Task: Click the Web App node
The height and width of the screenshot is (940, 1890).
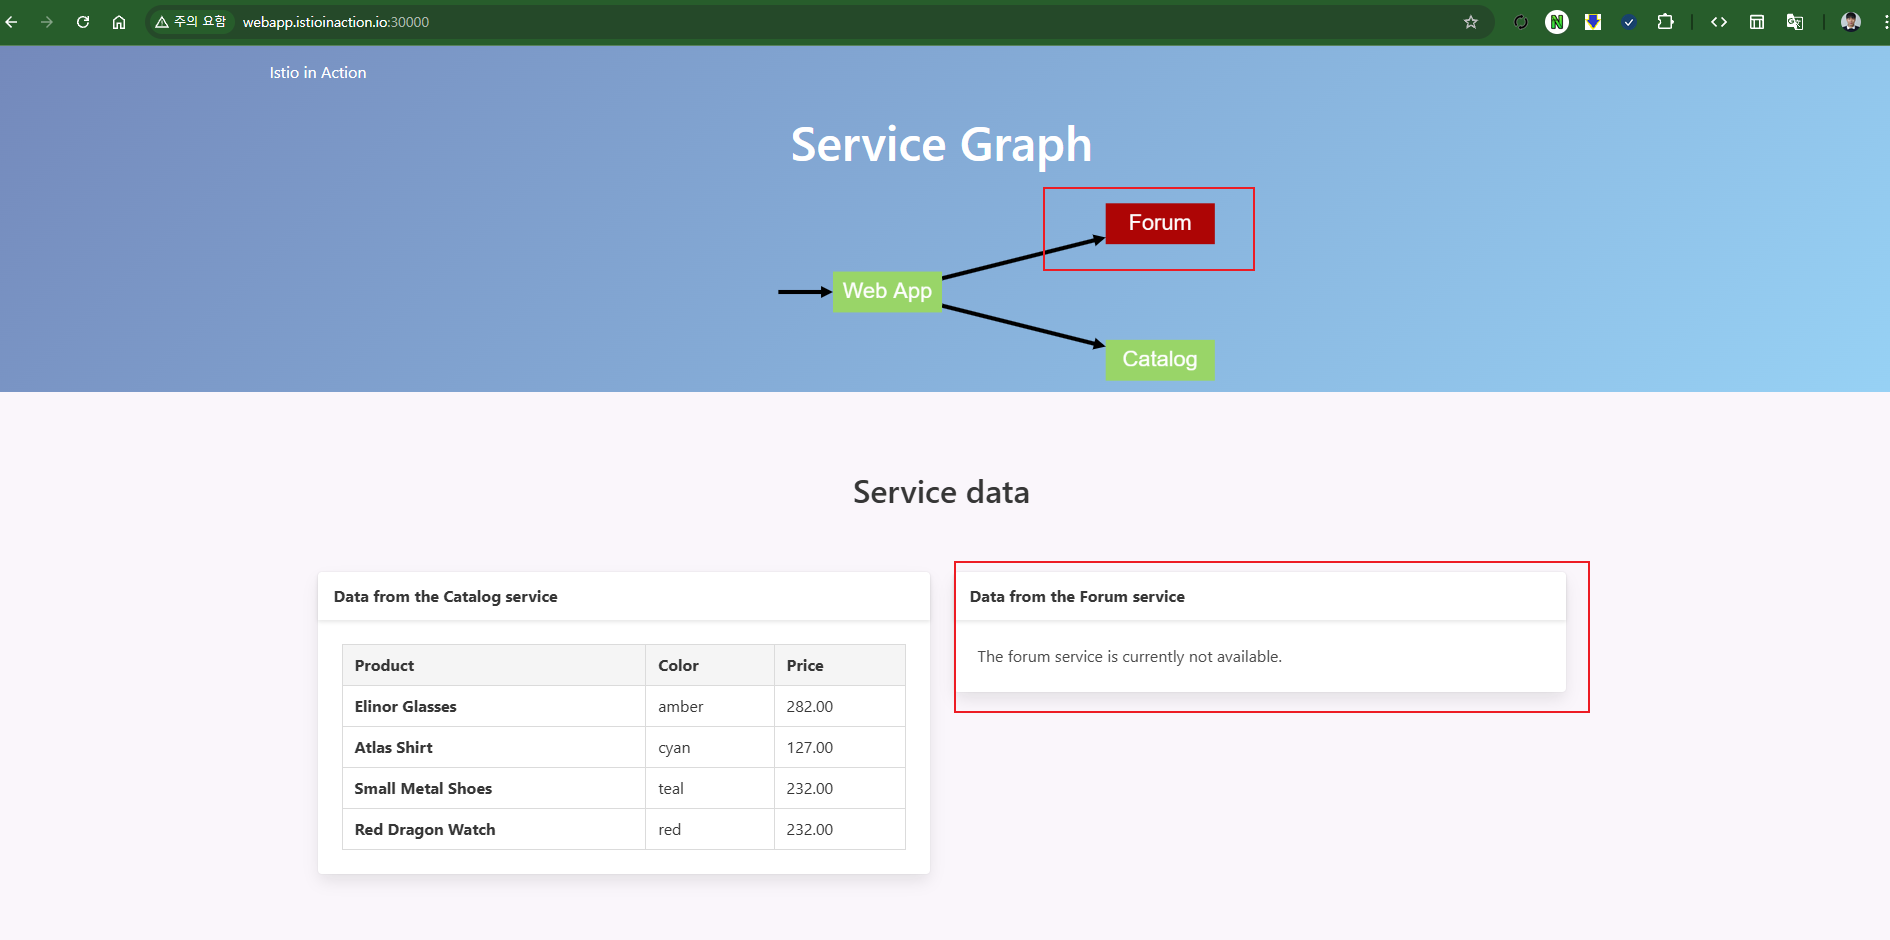Action: (887, 291)
